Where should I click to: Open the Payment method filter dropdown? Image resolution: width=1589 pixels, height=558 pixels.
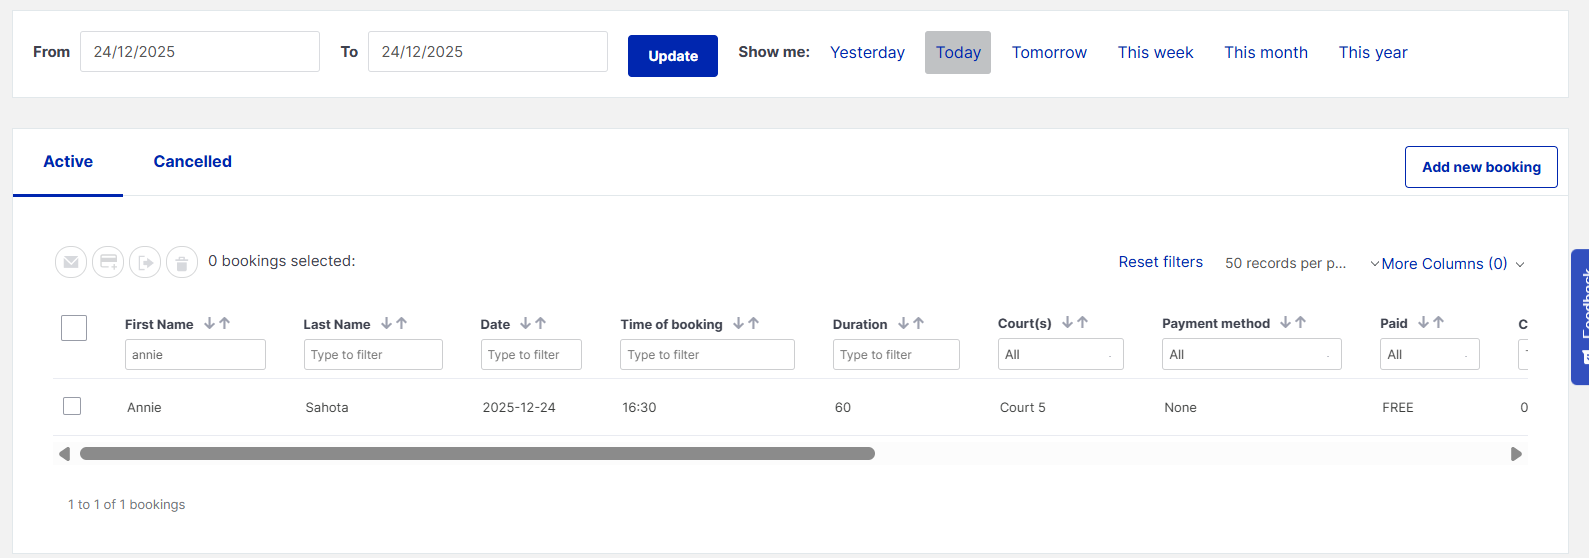tap(1250, 354)
